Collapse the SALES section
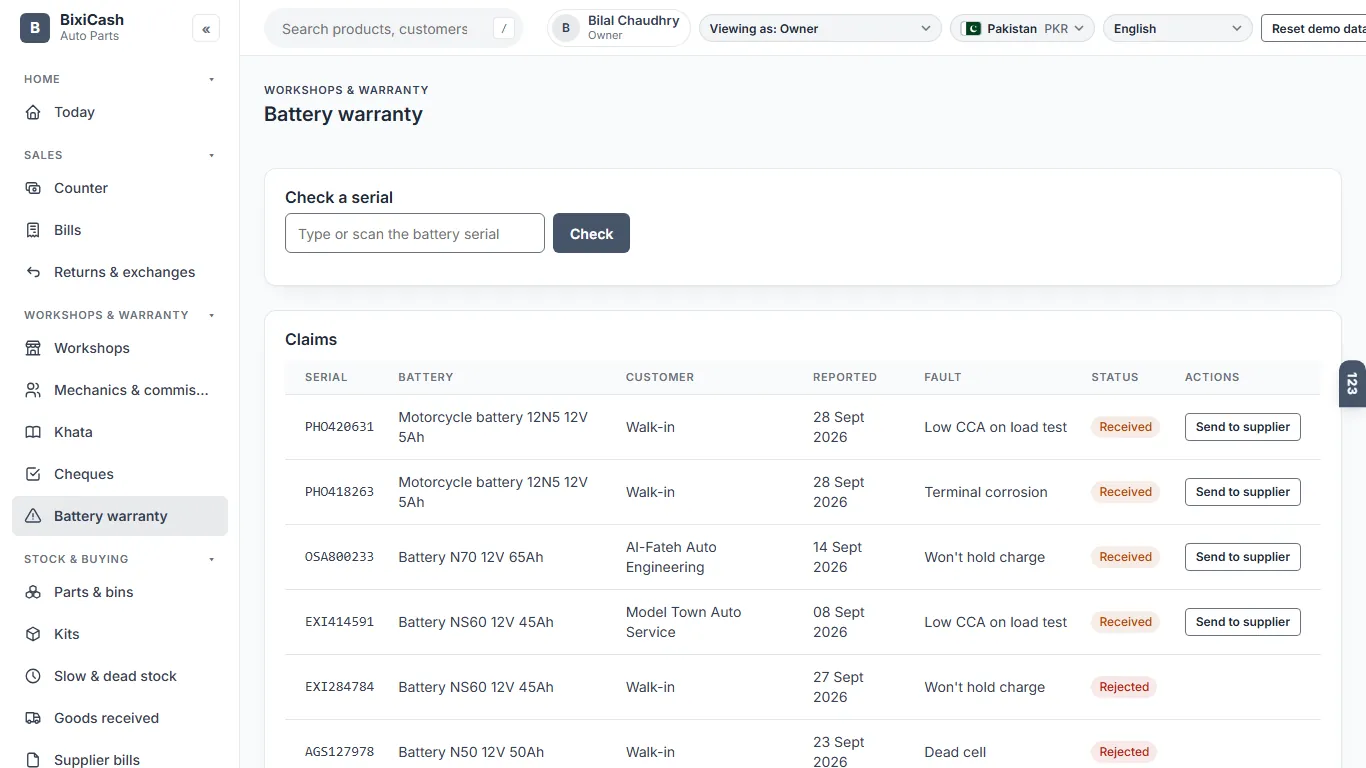The image size is (1366, 768). [x=211, y=155]
